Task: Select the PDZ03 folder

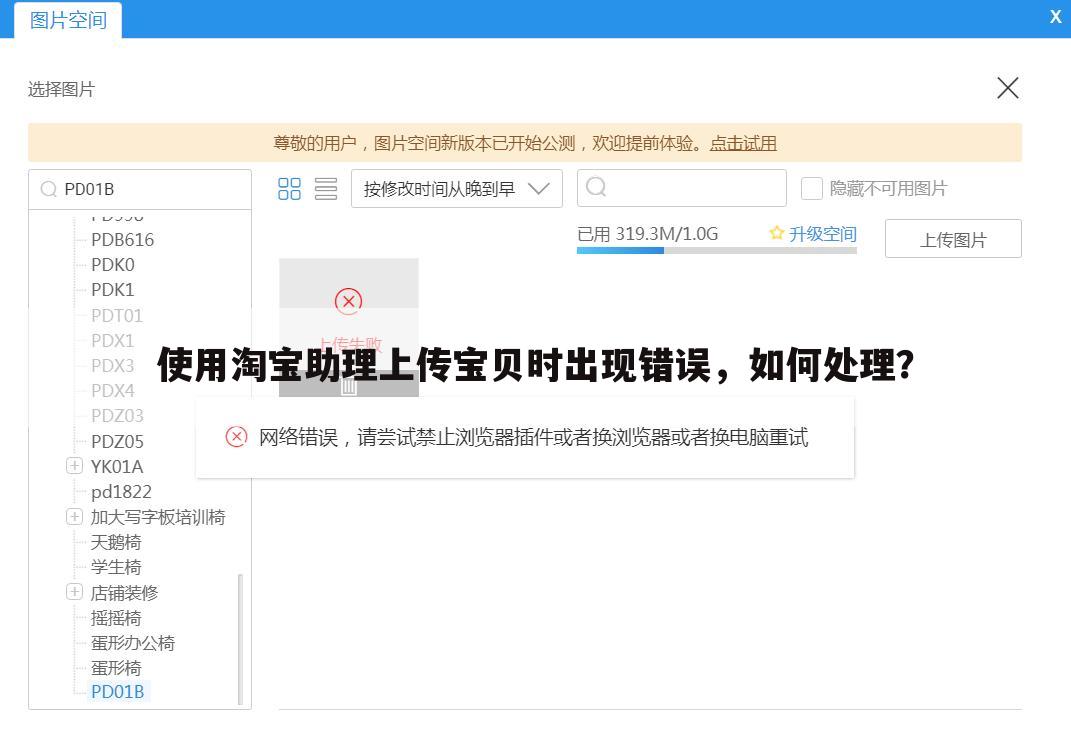Action: (x=117, y=415)
